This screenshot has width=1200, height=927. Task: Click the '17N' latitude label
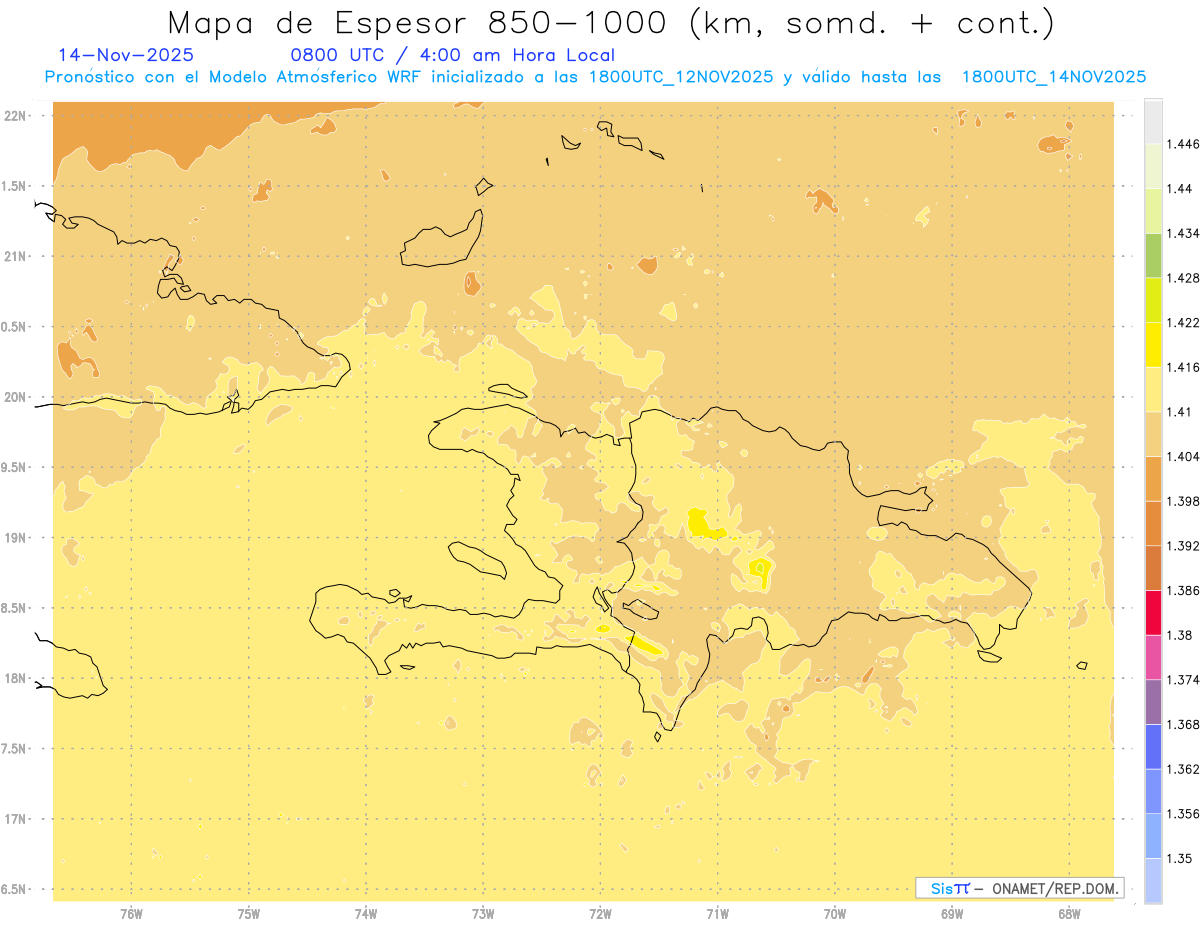click(x=15, y=819)
